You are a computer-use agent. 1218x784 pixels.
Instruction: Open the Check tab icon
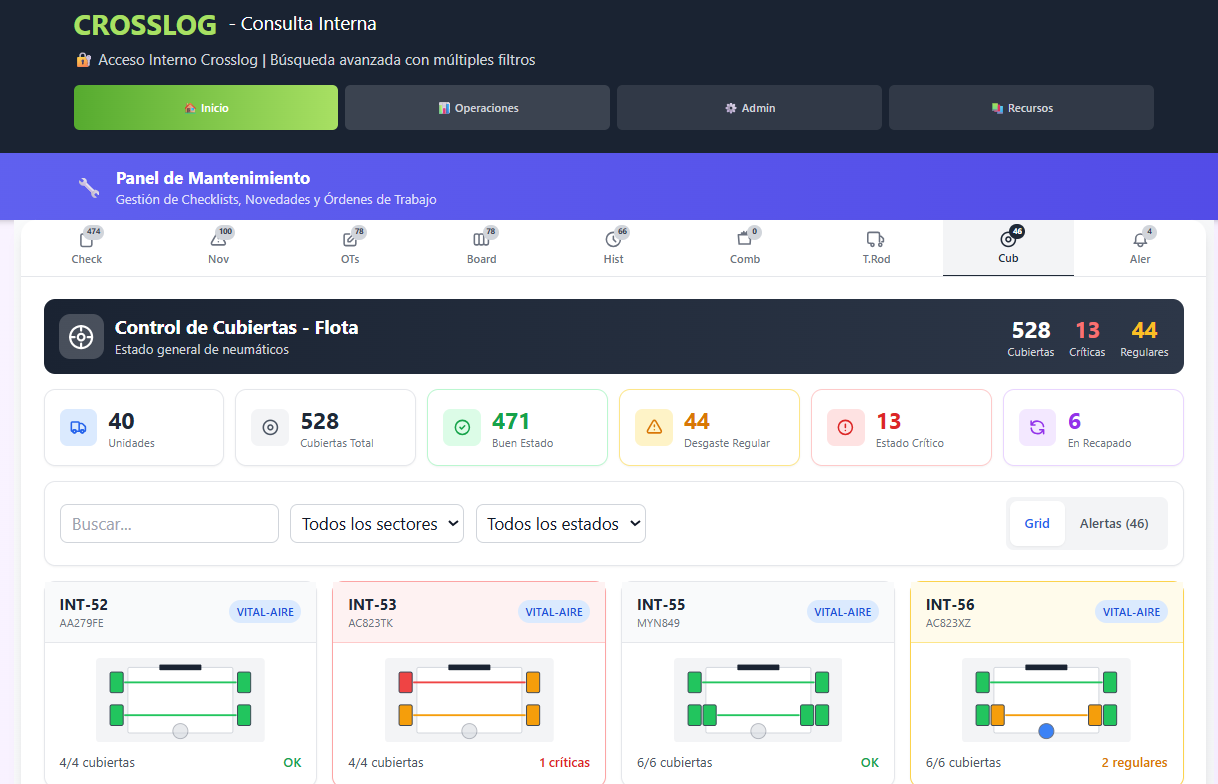[87, 240]
